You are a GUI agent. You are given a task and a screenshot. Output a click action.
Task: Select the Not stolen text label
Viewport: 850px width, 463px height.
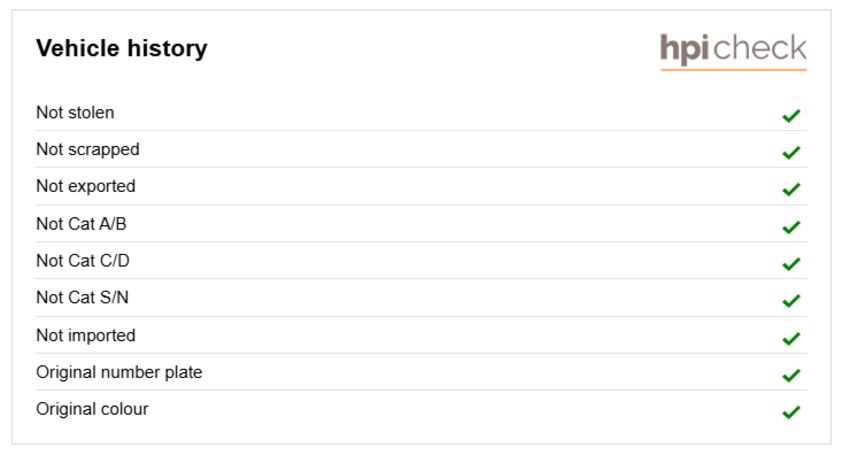75,113
